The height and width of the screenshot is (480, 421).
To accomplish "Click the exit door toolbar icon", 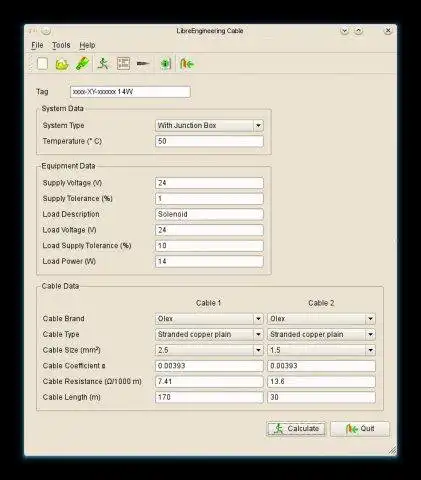I will tap(187, 63).
